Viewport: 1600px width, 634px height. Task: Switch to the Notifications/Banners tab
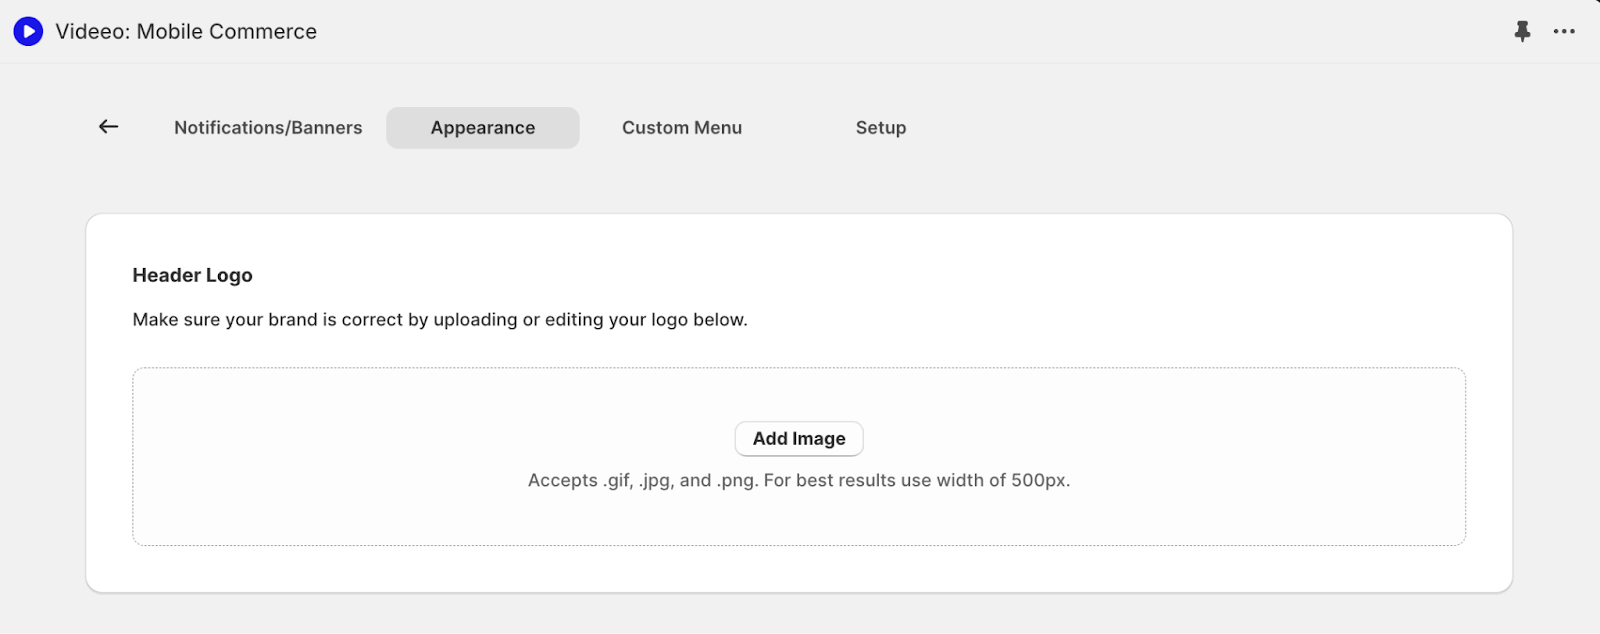pyautogui.click(x=268, y=128)
